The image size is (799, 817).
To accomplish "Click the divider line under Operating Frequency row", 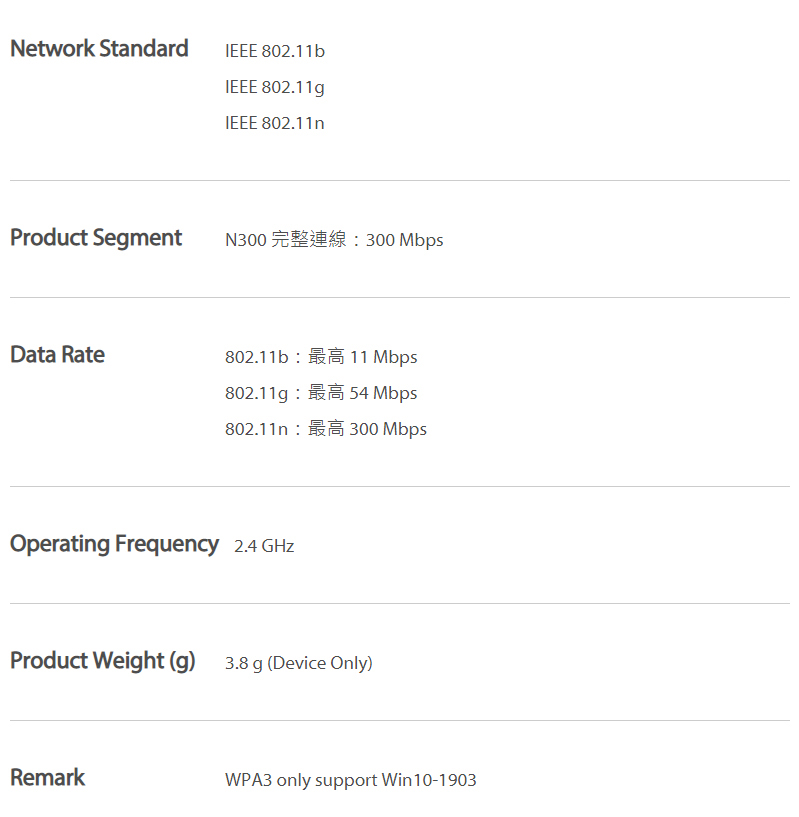I will tap(400, 604).
